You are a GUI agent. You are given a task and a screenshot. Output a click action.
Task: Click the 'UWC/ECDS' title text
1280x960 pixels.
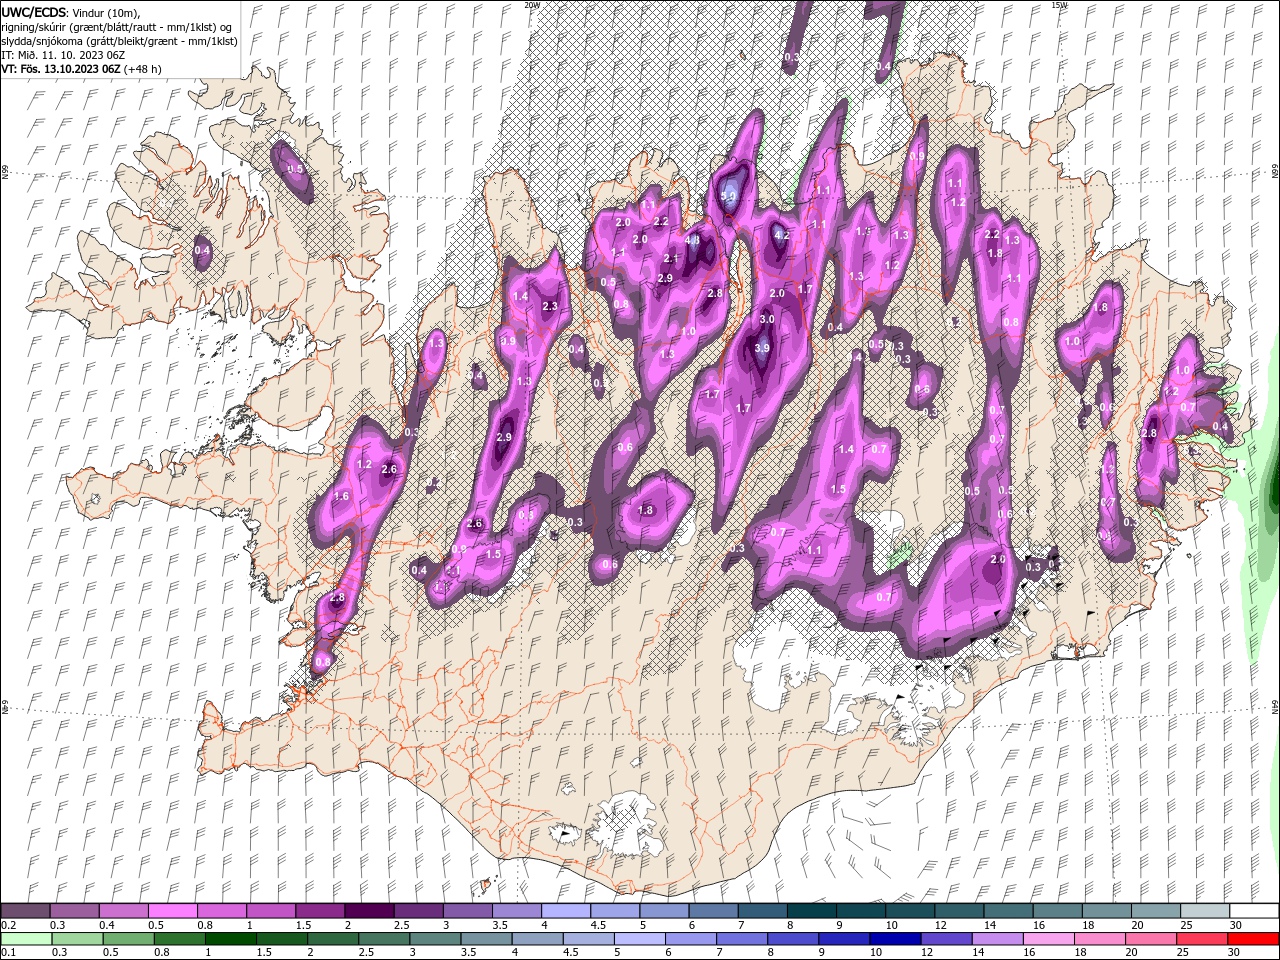tap(34, 12)
